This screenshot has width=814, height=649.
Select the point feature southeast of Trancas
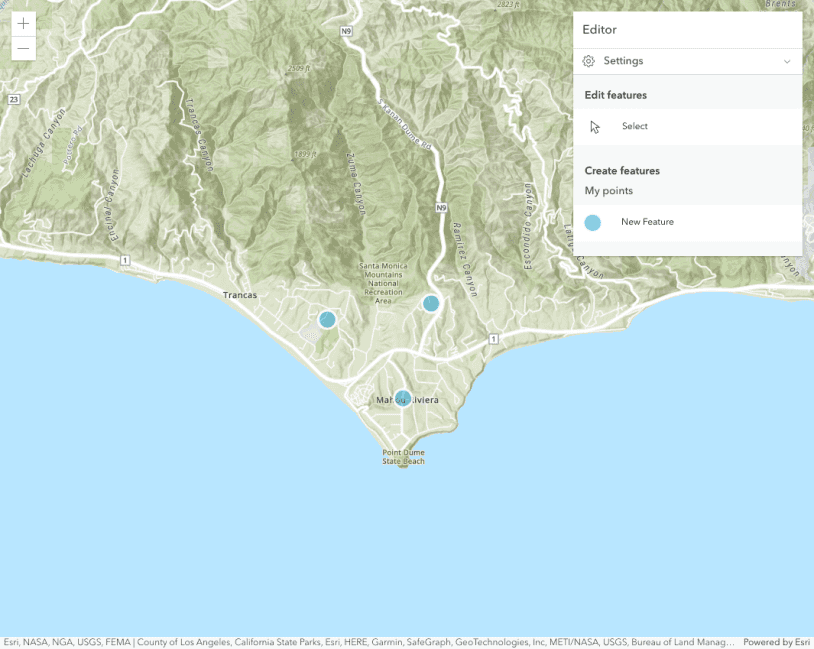pos(327,320)
